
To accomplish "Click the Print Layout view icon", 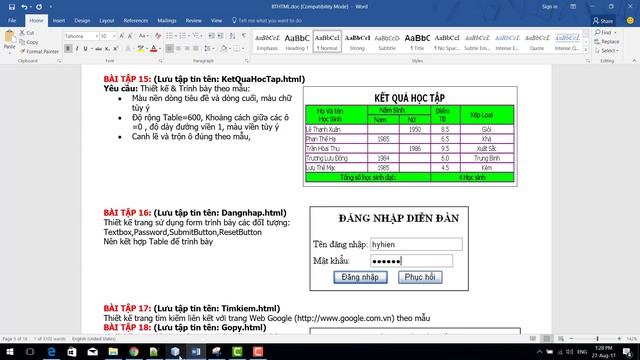I will pyautogui.click(x=547, y=339).
